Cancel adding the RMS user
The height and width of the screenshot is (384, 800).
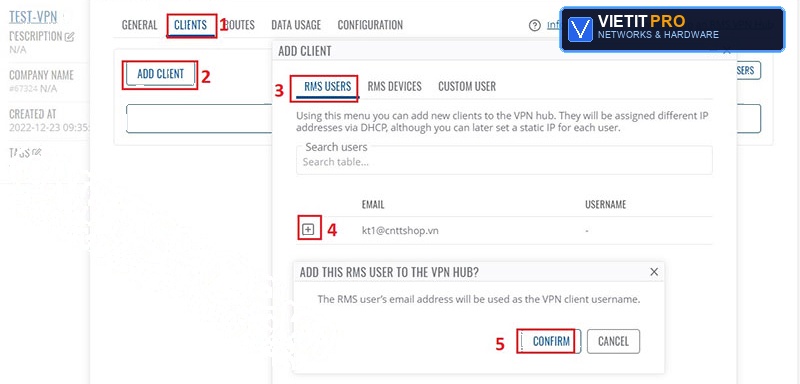coord(613,341)
